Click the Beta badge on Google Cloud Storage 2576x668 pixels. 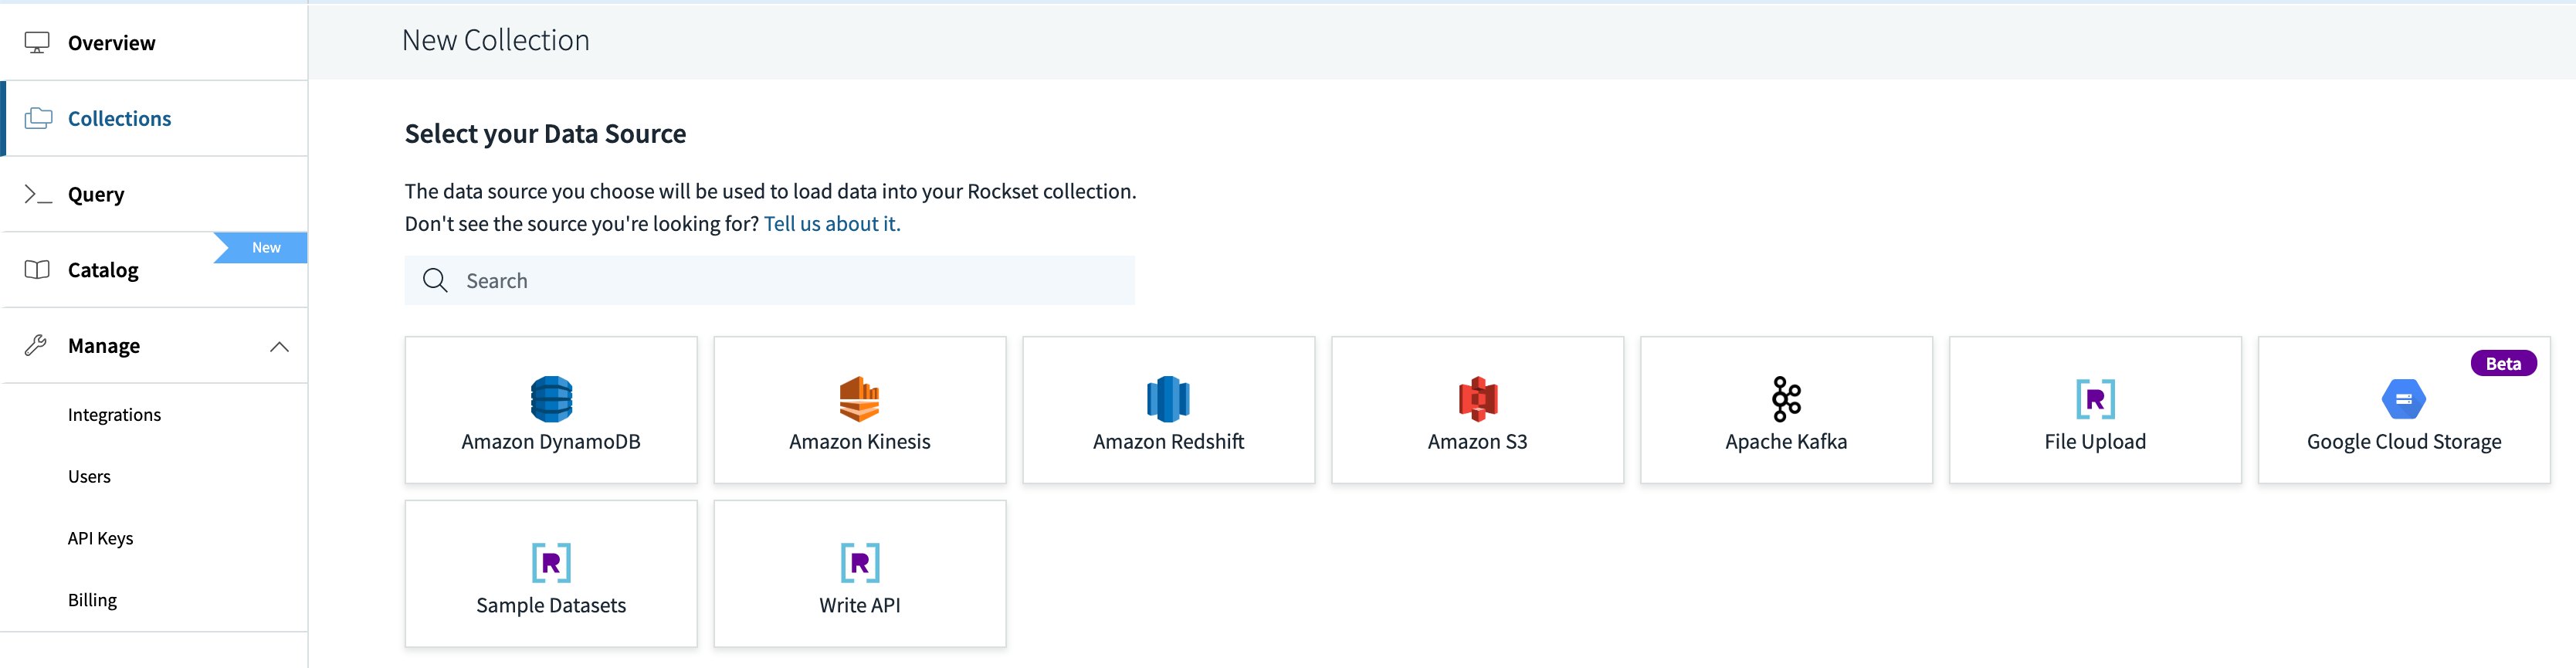(x=2503, y=363)
